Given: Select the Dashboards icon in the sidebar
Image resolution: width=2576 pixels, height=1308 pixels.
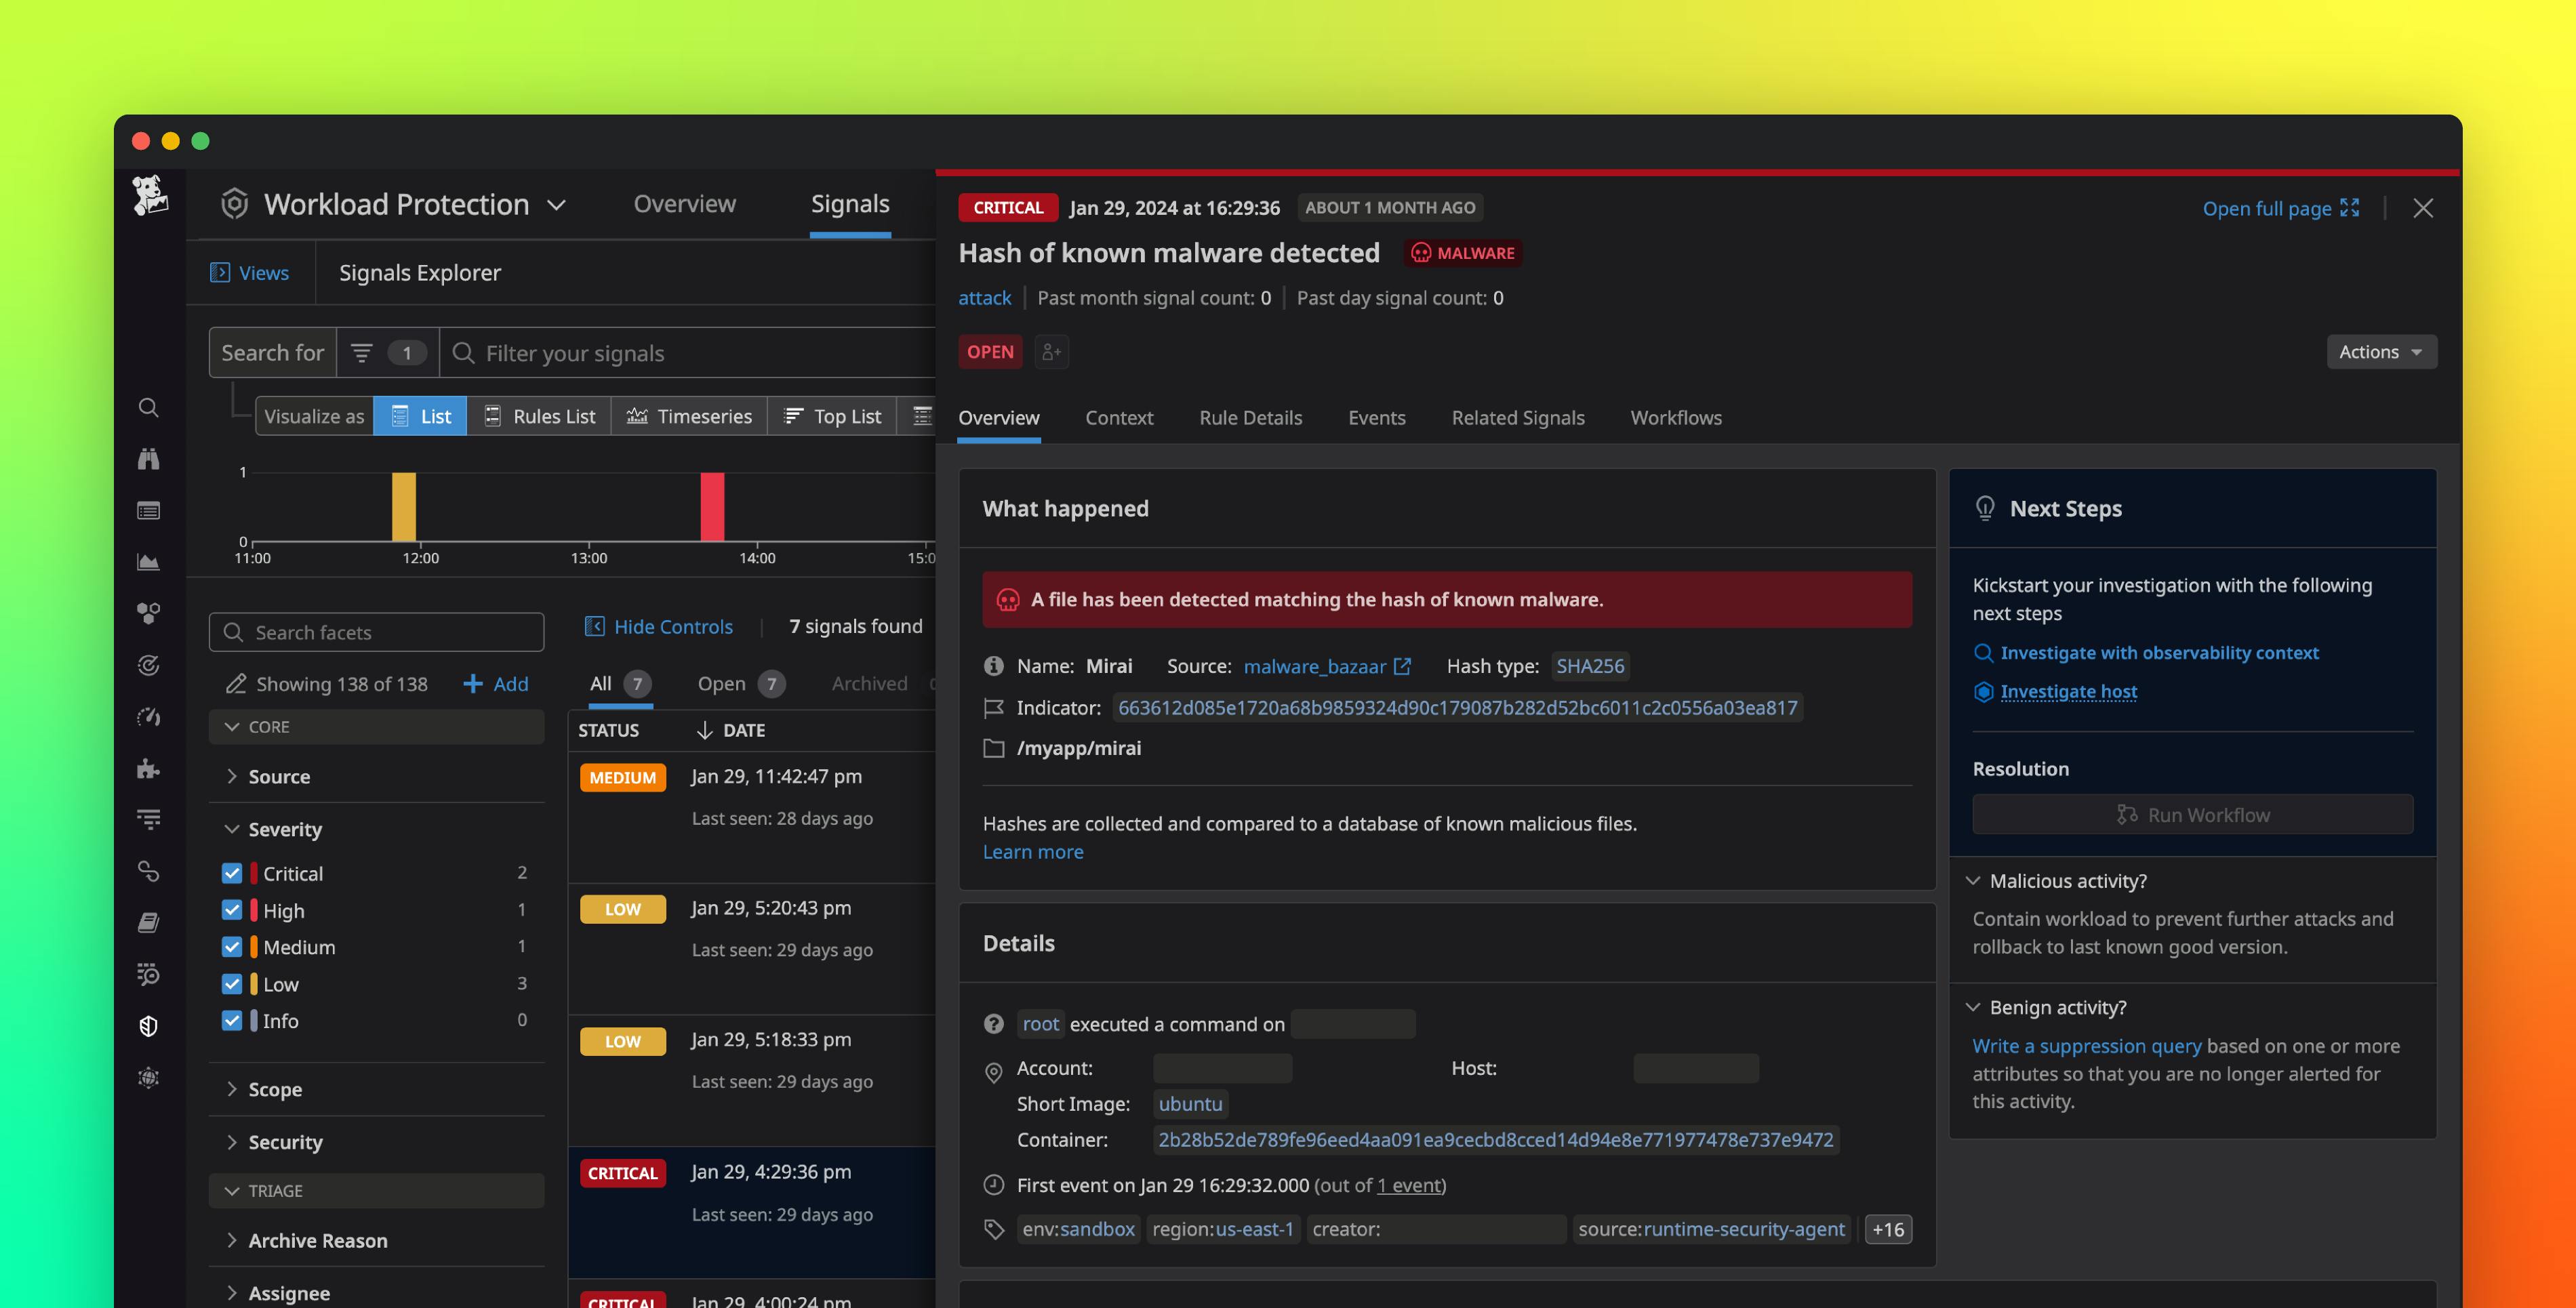Looking at the screenshot, I should 148,510.
